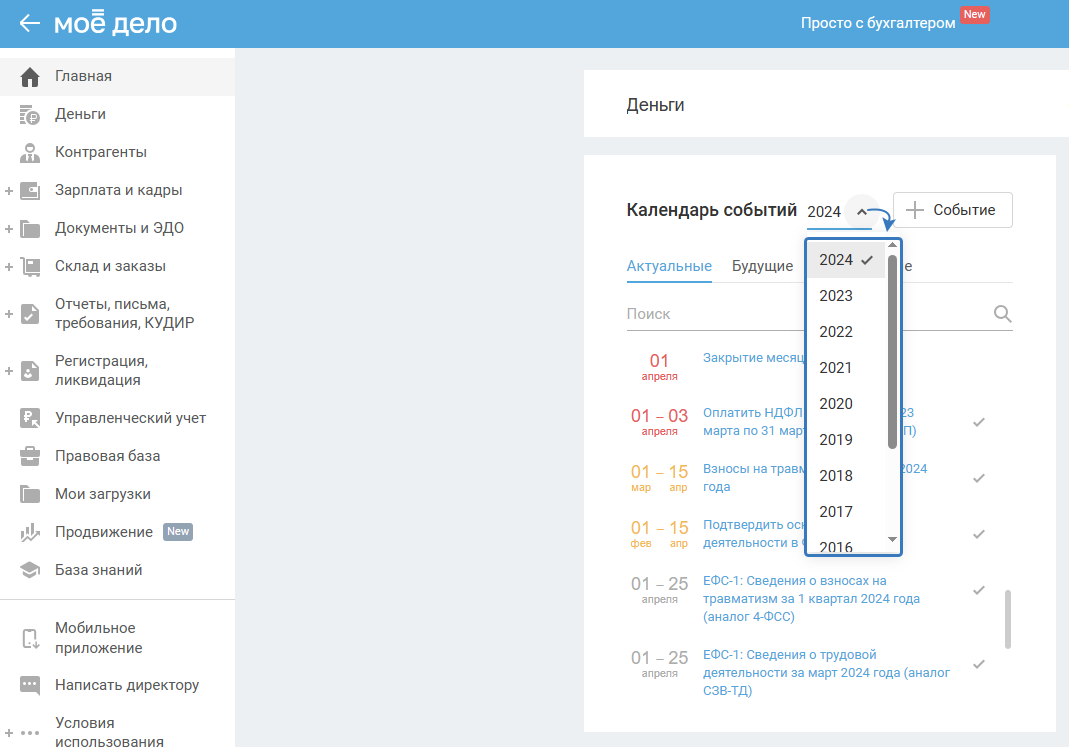
Task: Select year 2021 option
Action: point(846,368)
